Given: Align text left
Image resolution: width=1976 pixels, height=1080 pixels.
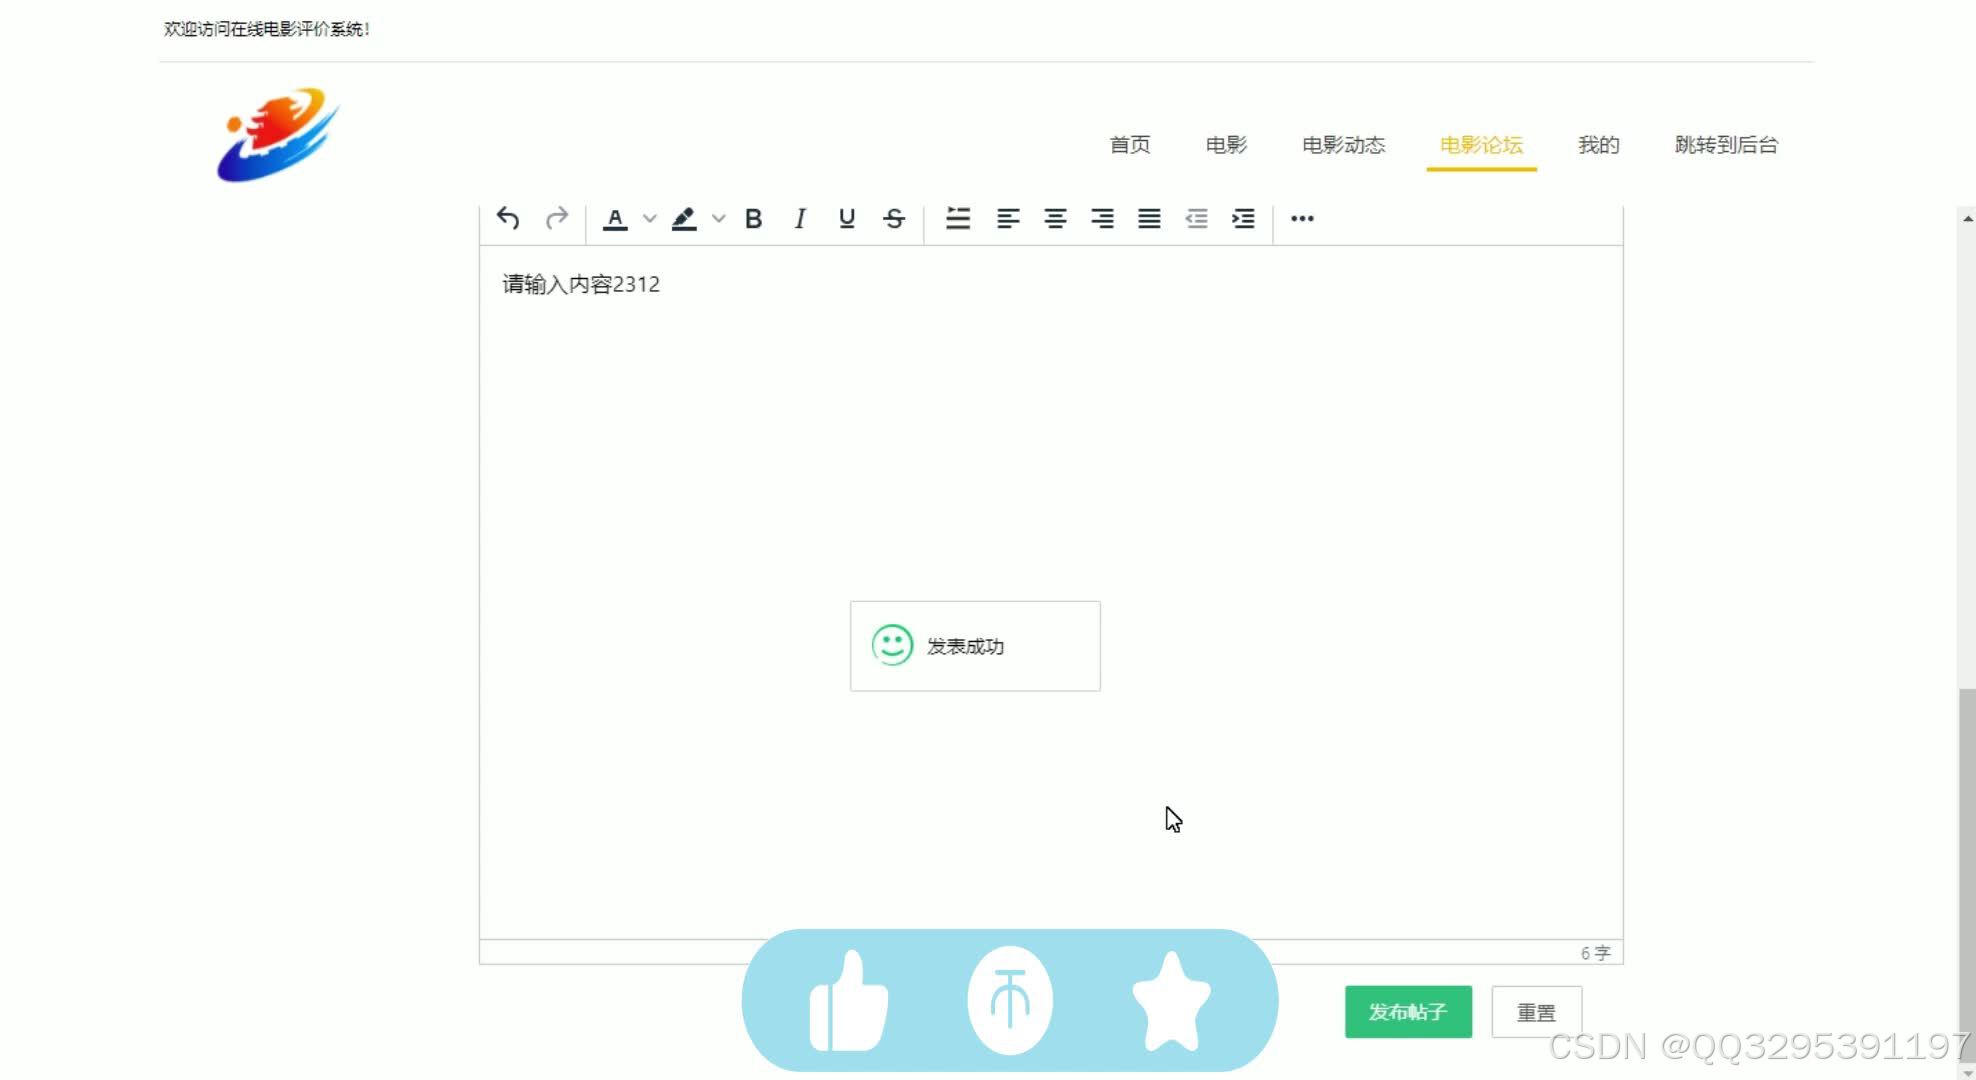Looking at the screenshot, I should [1008, 218].
